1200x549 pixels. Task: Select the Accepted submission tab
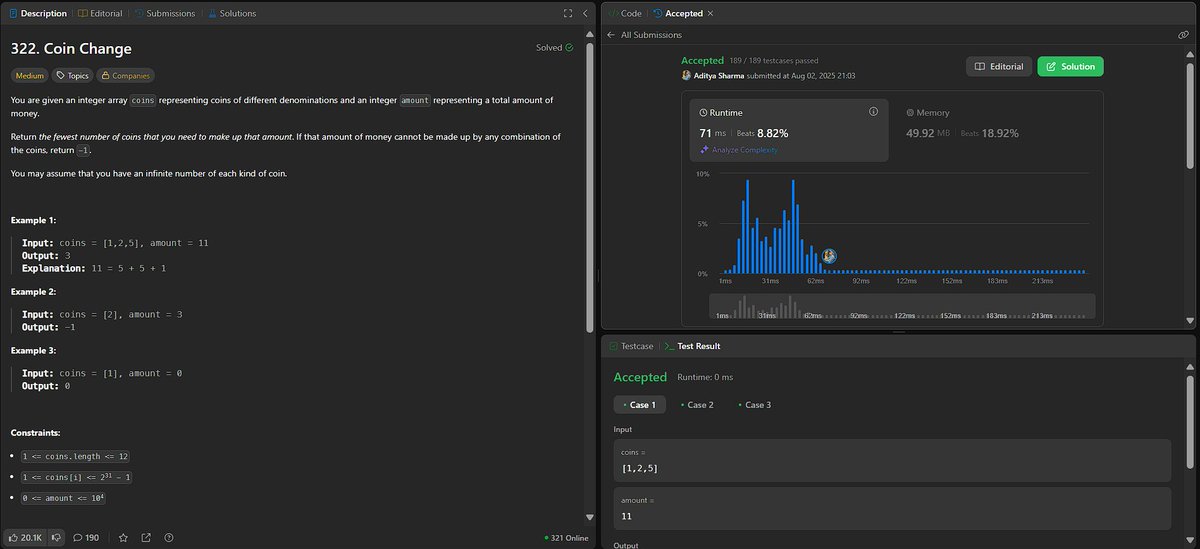click(x=678, y=13)
